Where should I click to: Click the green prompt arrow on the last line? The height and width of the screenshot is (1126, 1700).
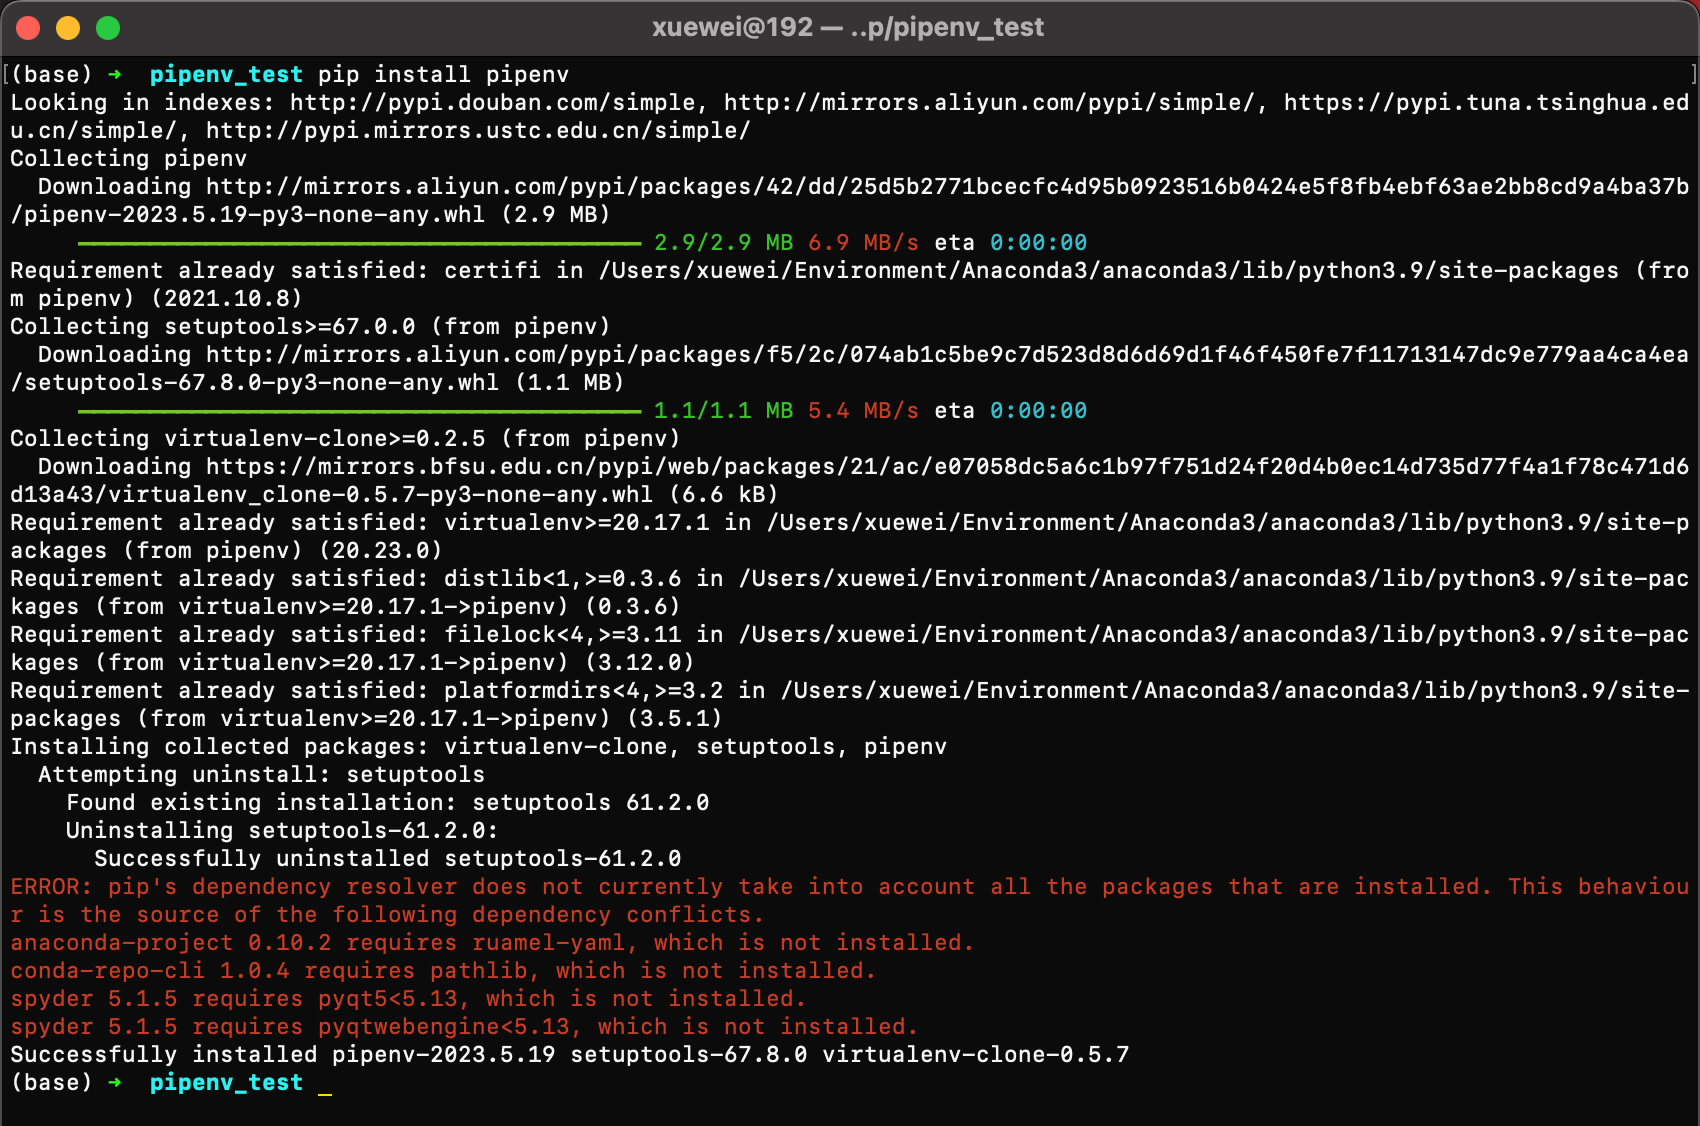115,1083
